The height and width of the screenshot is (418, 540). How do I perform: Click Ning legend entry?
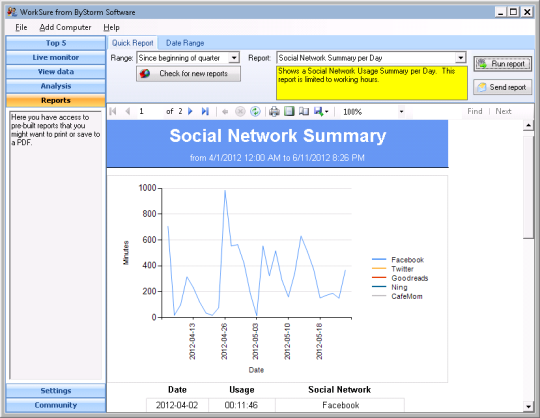[x=390, y=287]
